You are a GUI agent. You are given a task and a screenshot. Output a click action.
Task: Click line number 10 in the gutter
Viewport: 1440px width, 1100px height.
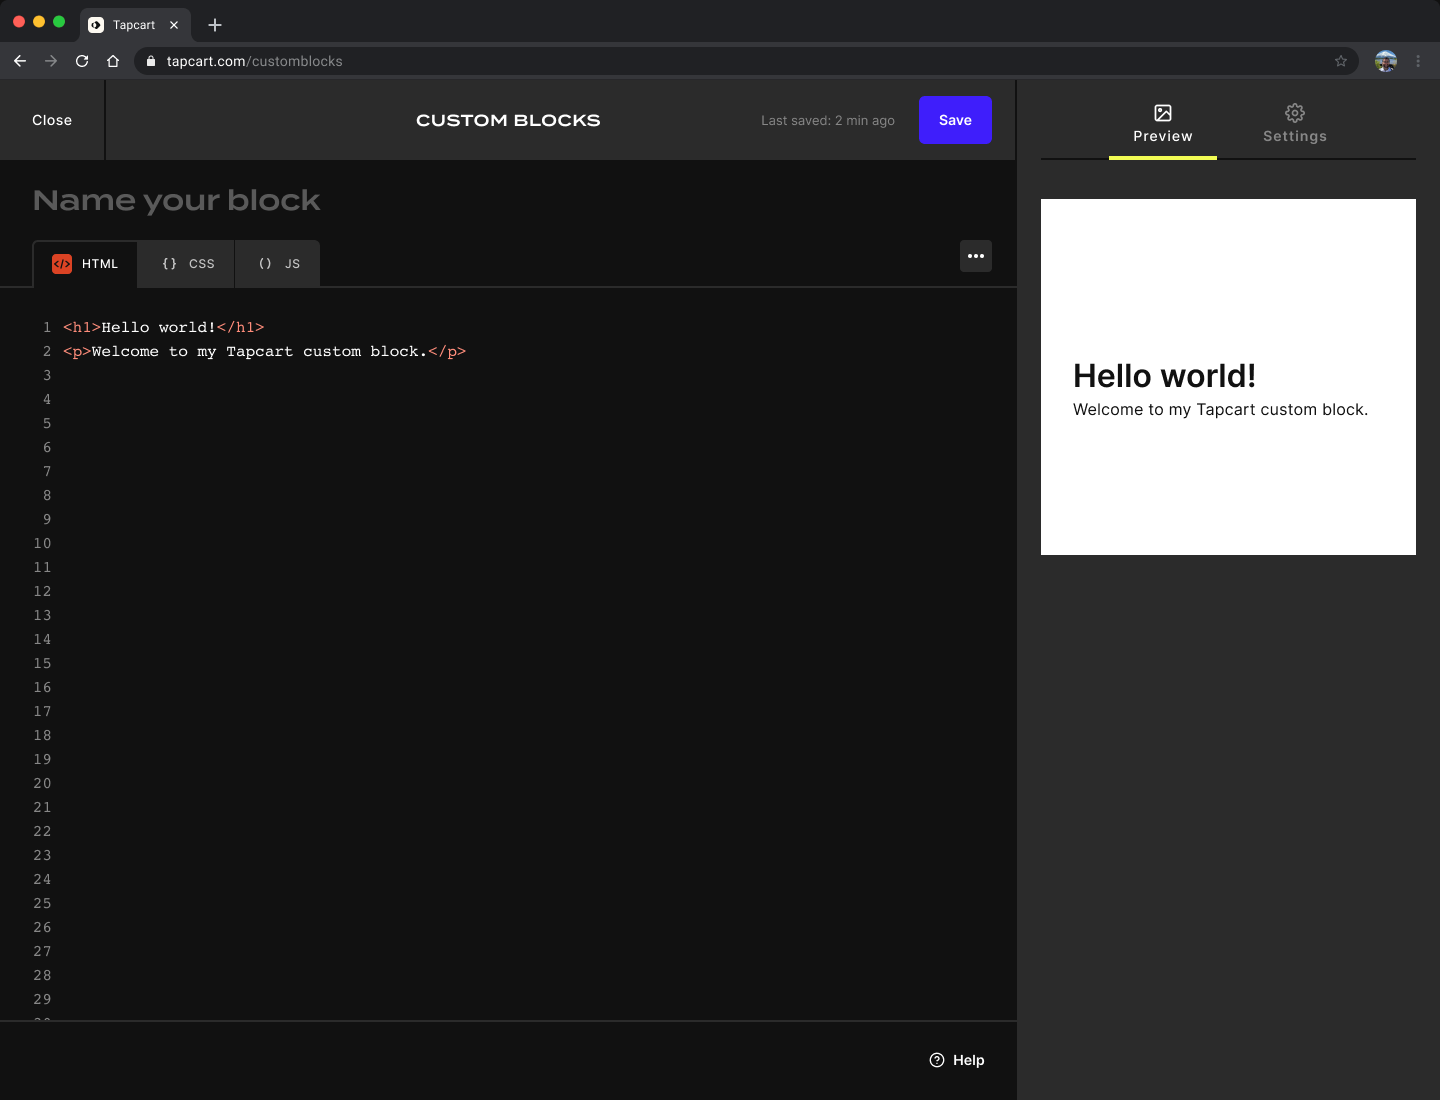click(x=42, y=544)
